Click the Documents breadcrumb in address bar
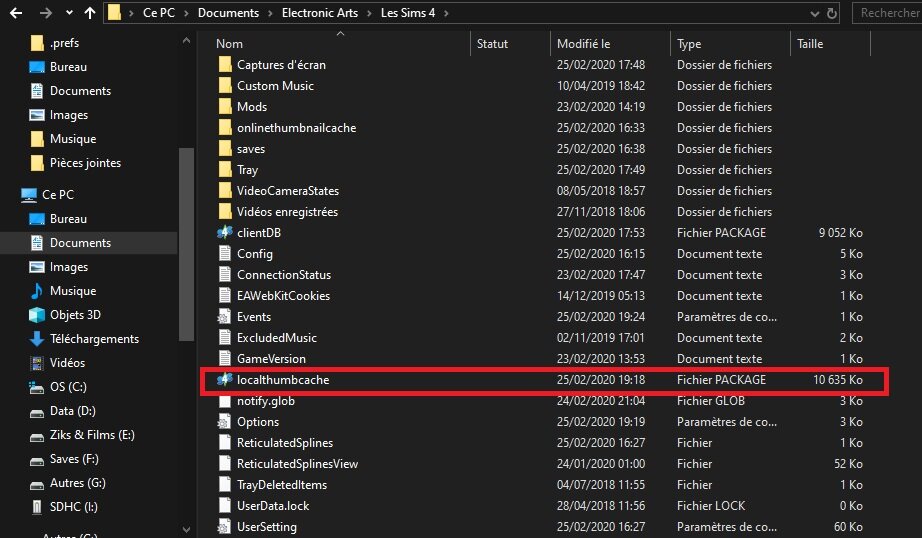922x538 pixels. click(x=227, y=14)
